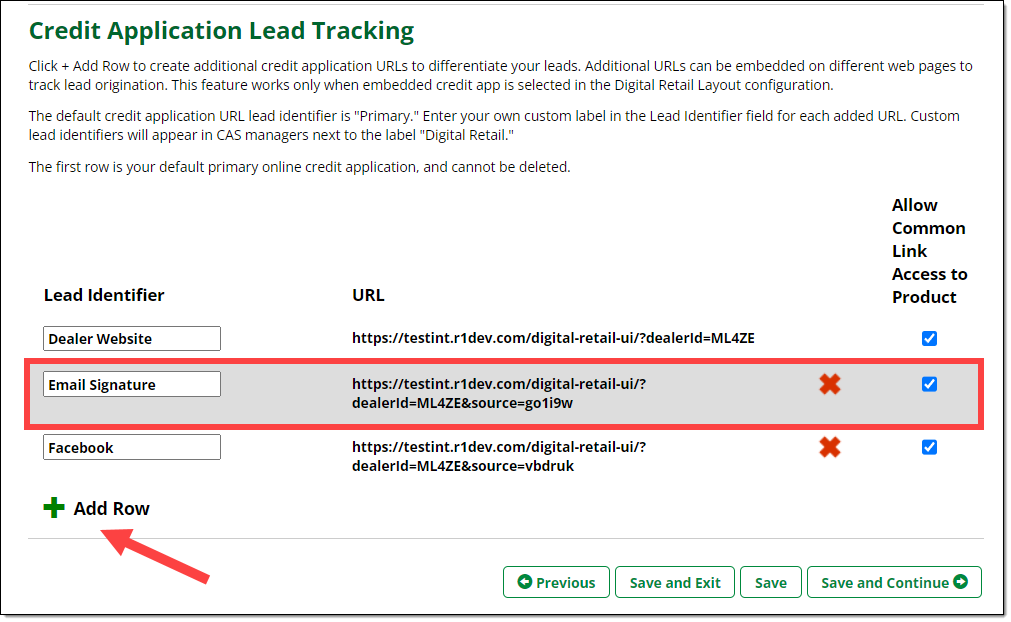Toggle the Email Signature row checkbox
1011x622 pixels.
point(929,384)
